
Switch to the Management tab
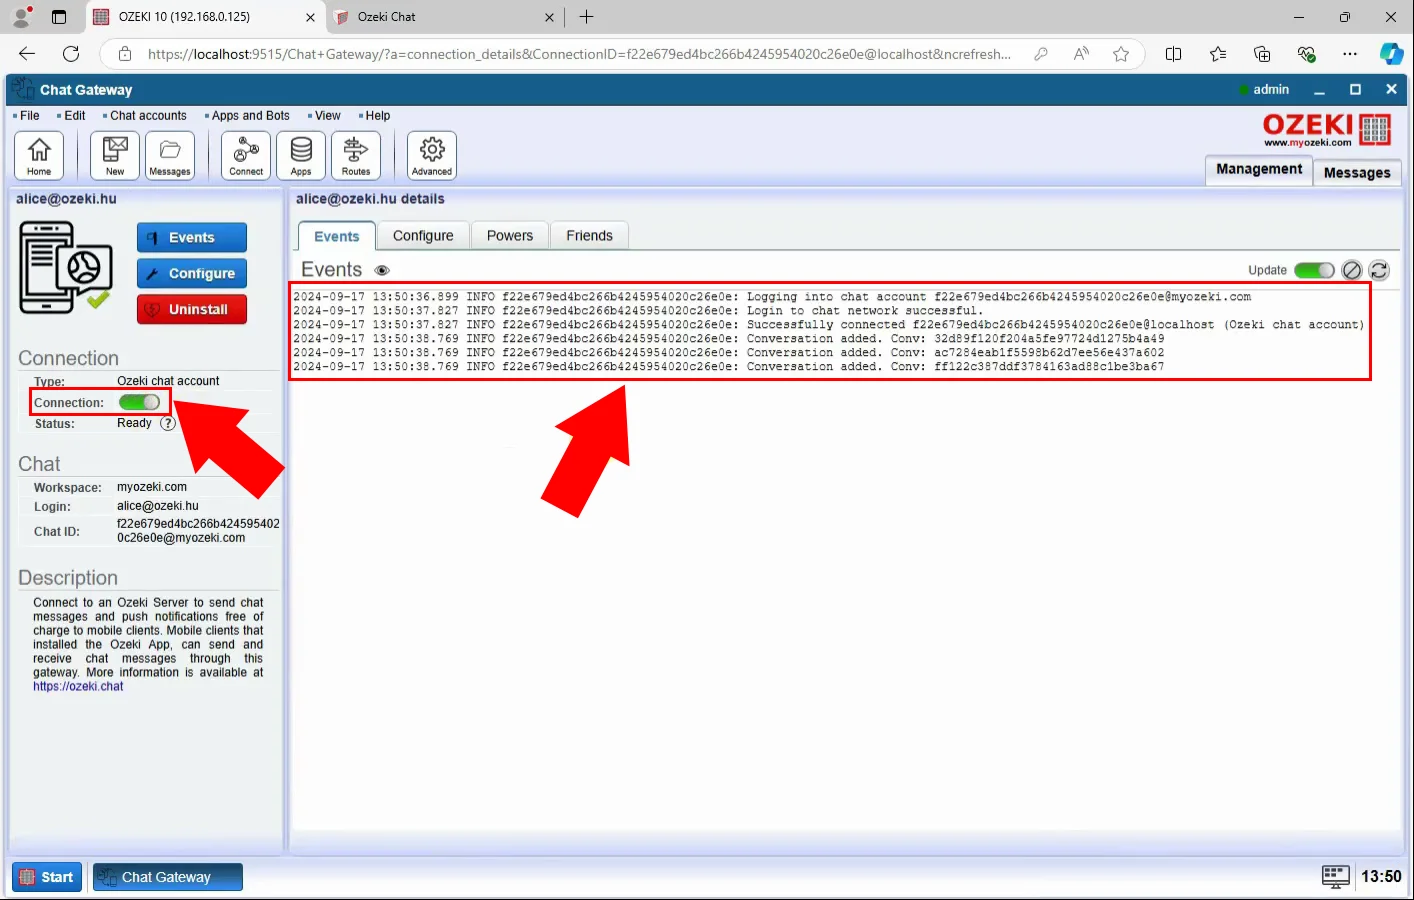point(1259,170)
